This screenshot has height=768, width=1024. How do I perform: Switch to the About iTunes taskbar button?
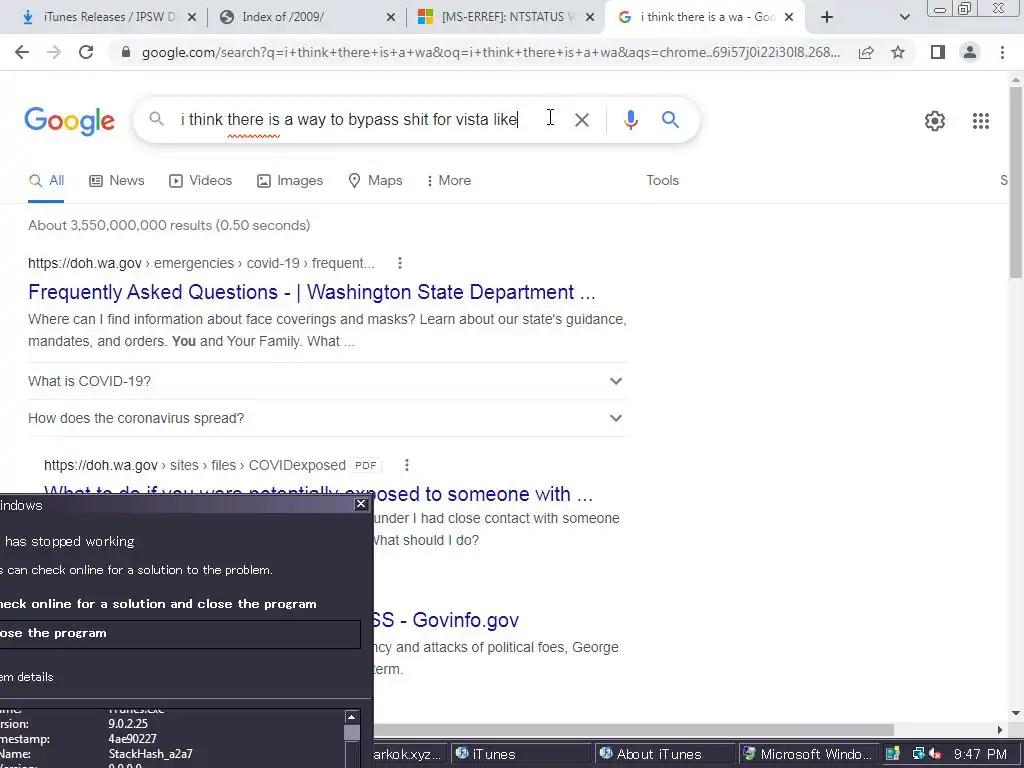click(666, 754)
